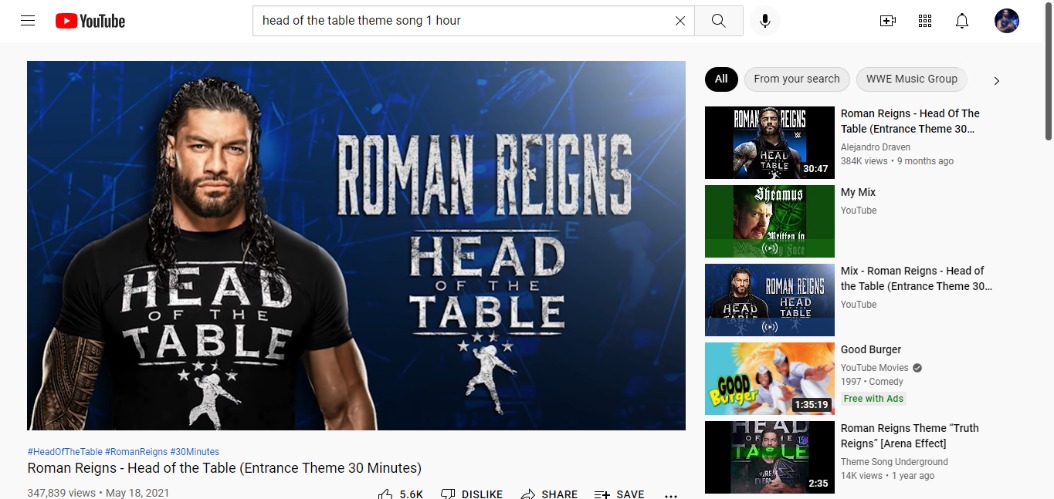Open the hamburger guide menu

tap(28, 21)
